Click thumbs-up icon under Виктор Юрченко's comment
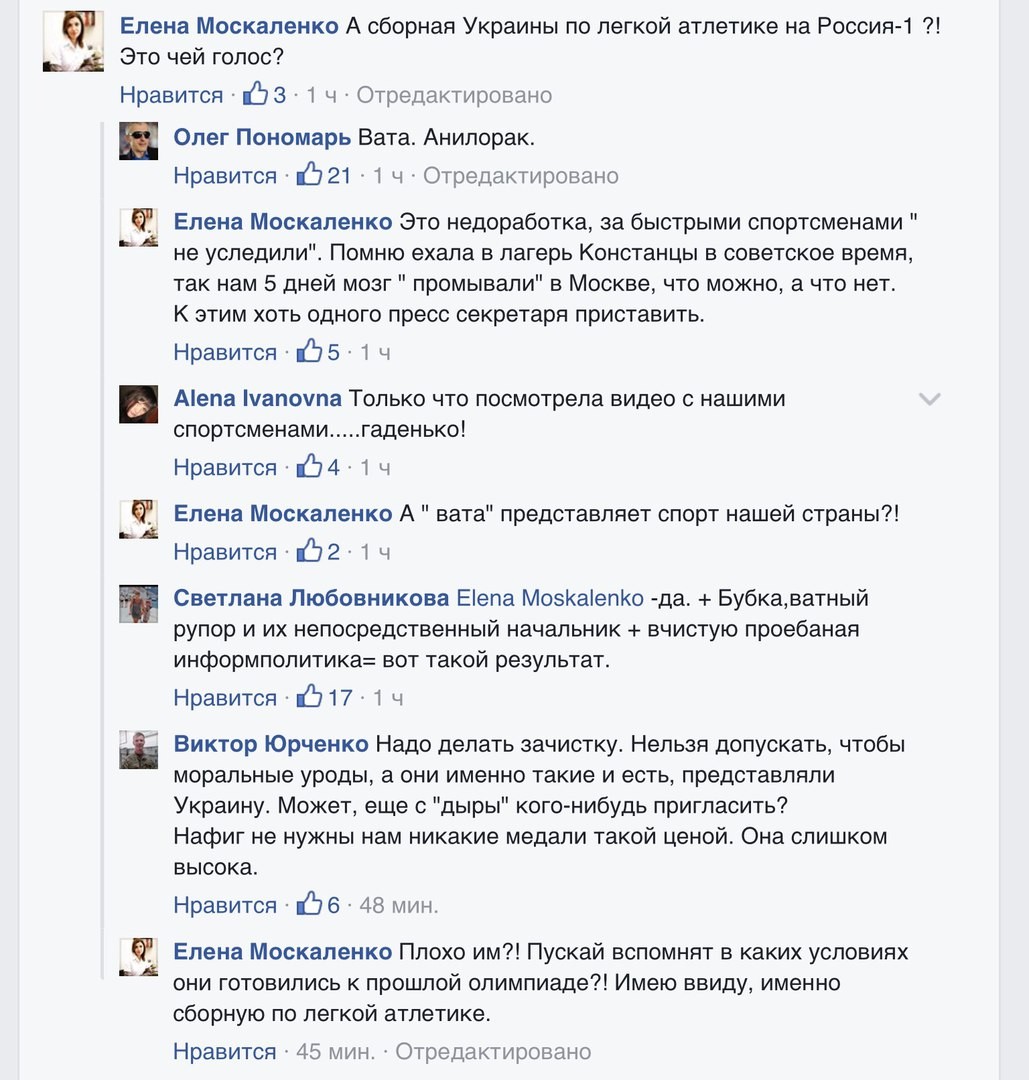Screen dimensions: 1029x1080 (310, 904)
